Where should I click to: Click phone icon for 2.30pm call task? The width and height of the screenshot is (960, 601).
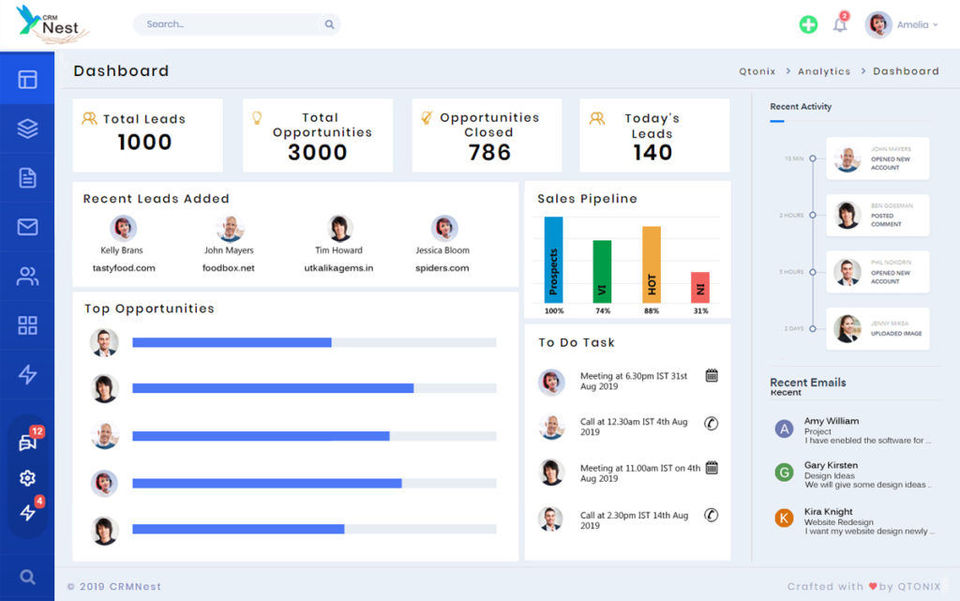tap(711, 515)
